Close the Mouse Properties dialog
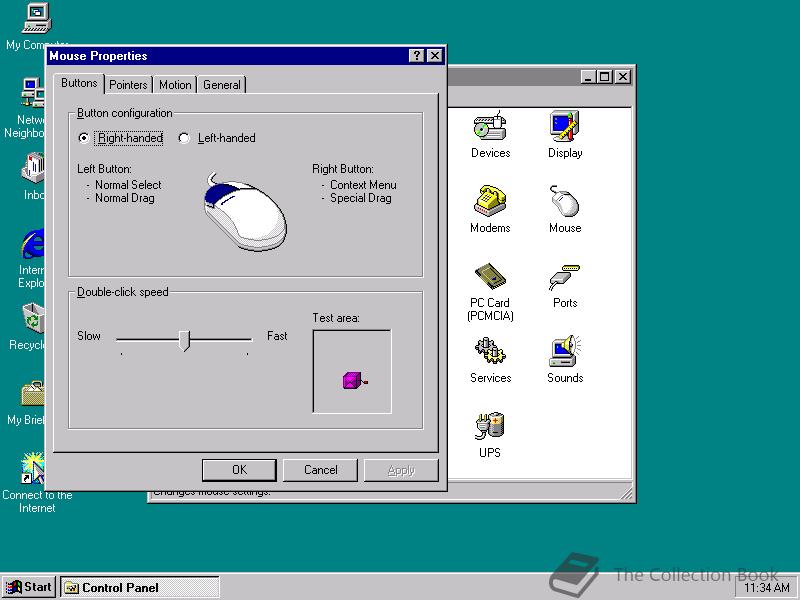Viewport: 800px width, 600px height. click(x=434, y=56)
